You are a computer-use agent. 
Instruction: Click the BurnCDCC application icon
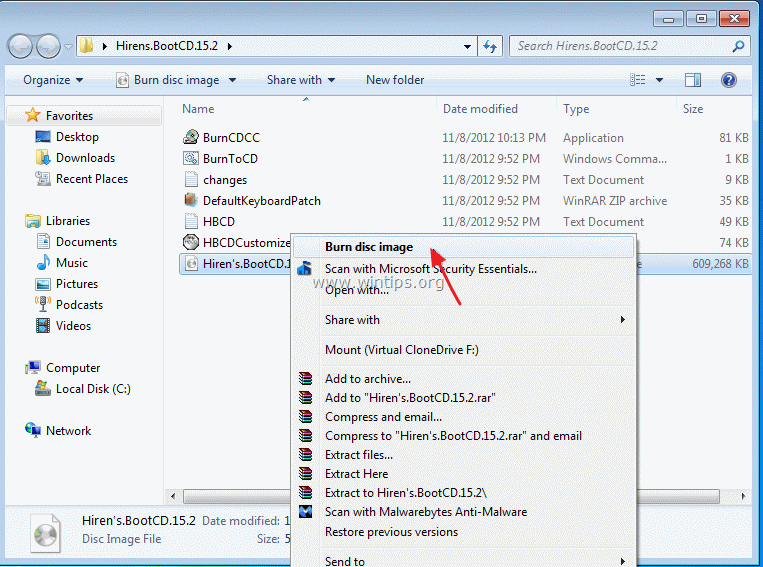point(191,137)
